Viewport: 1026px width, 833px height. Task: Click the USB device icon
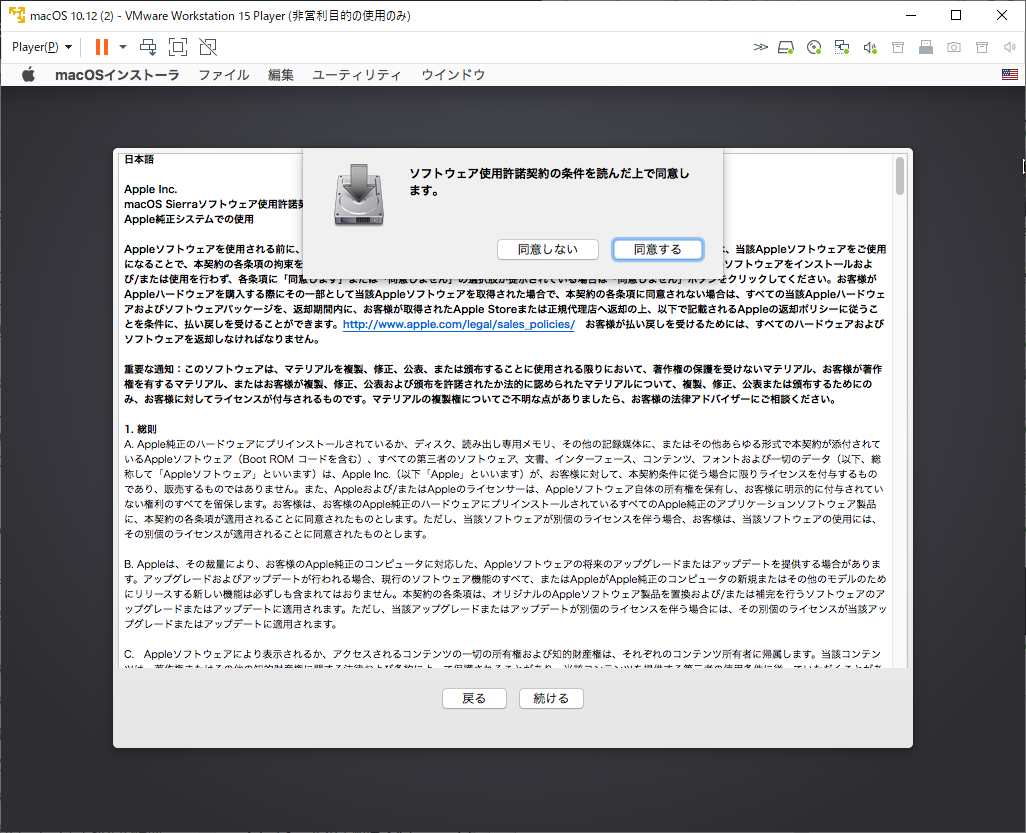pyautogui.click(x=926, y=47)
